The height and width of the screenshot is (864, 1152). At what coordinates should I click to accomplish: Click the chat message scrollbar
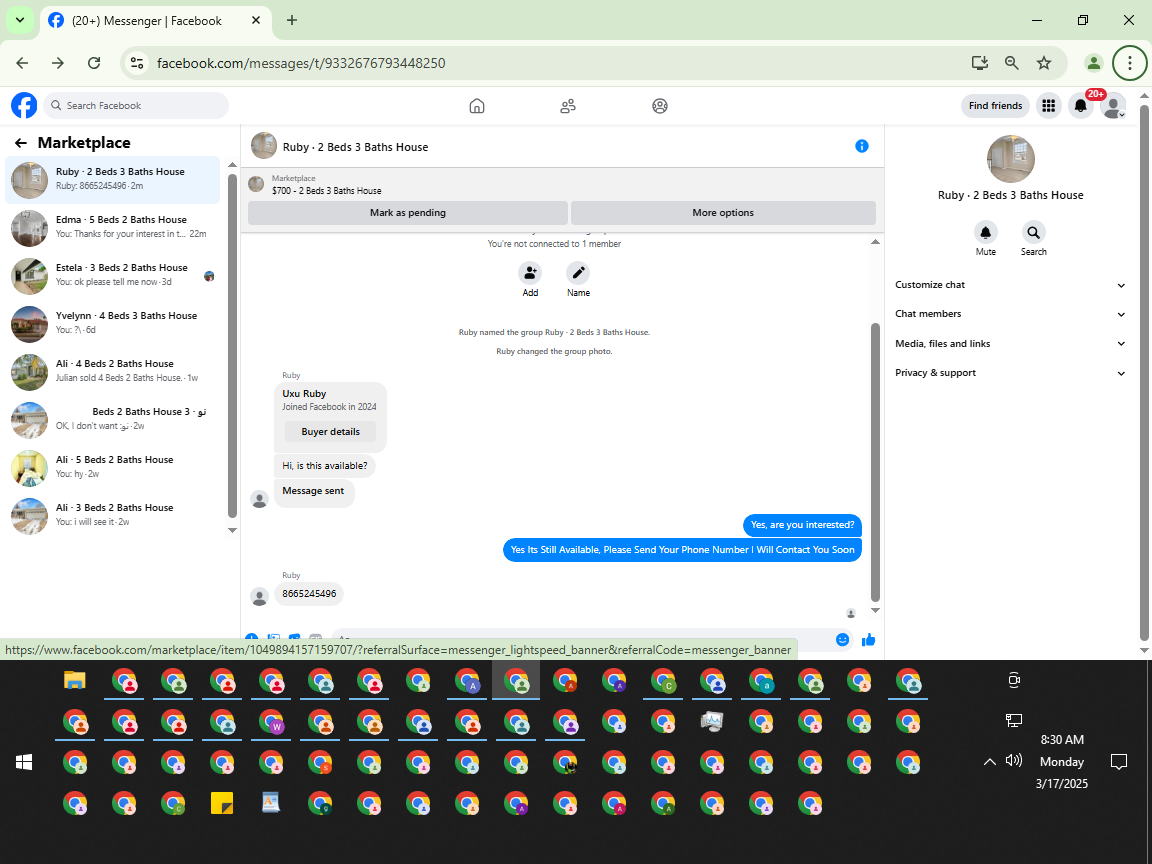tap(875, 463)
